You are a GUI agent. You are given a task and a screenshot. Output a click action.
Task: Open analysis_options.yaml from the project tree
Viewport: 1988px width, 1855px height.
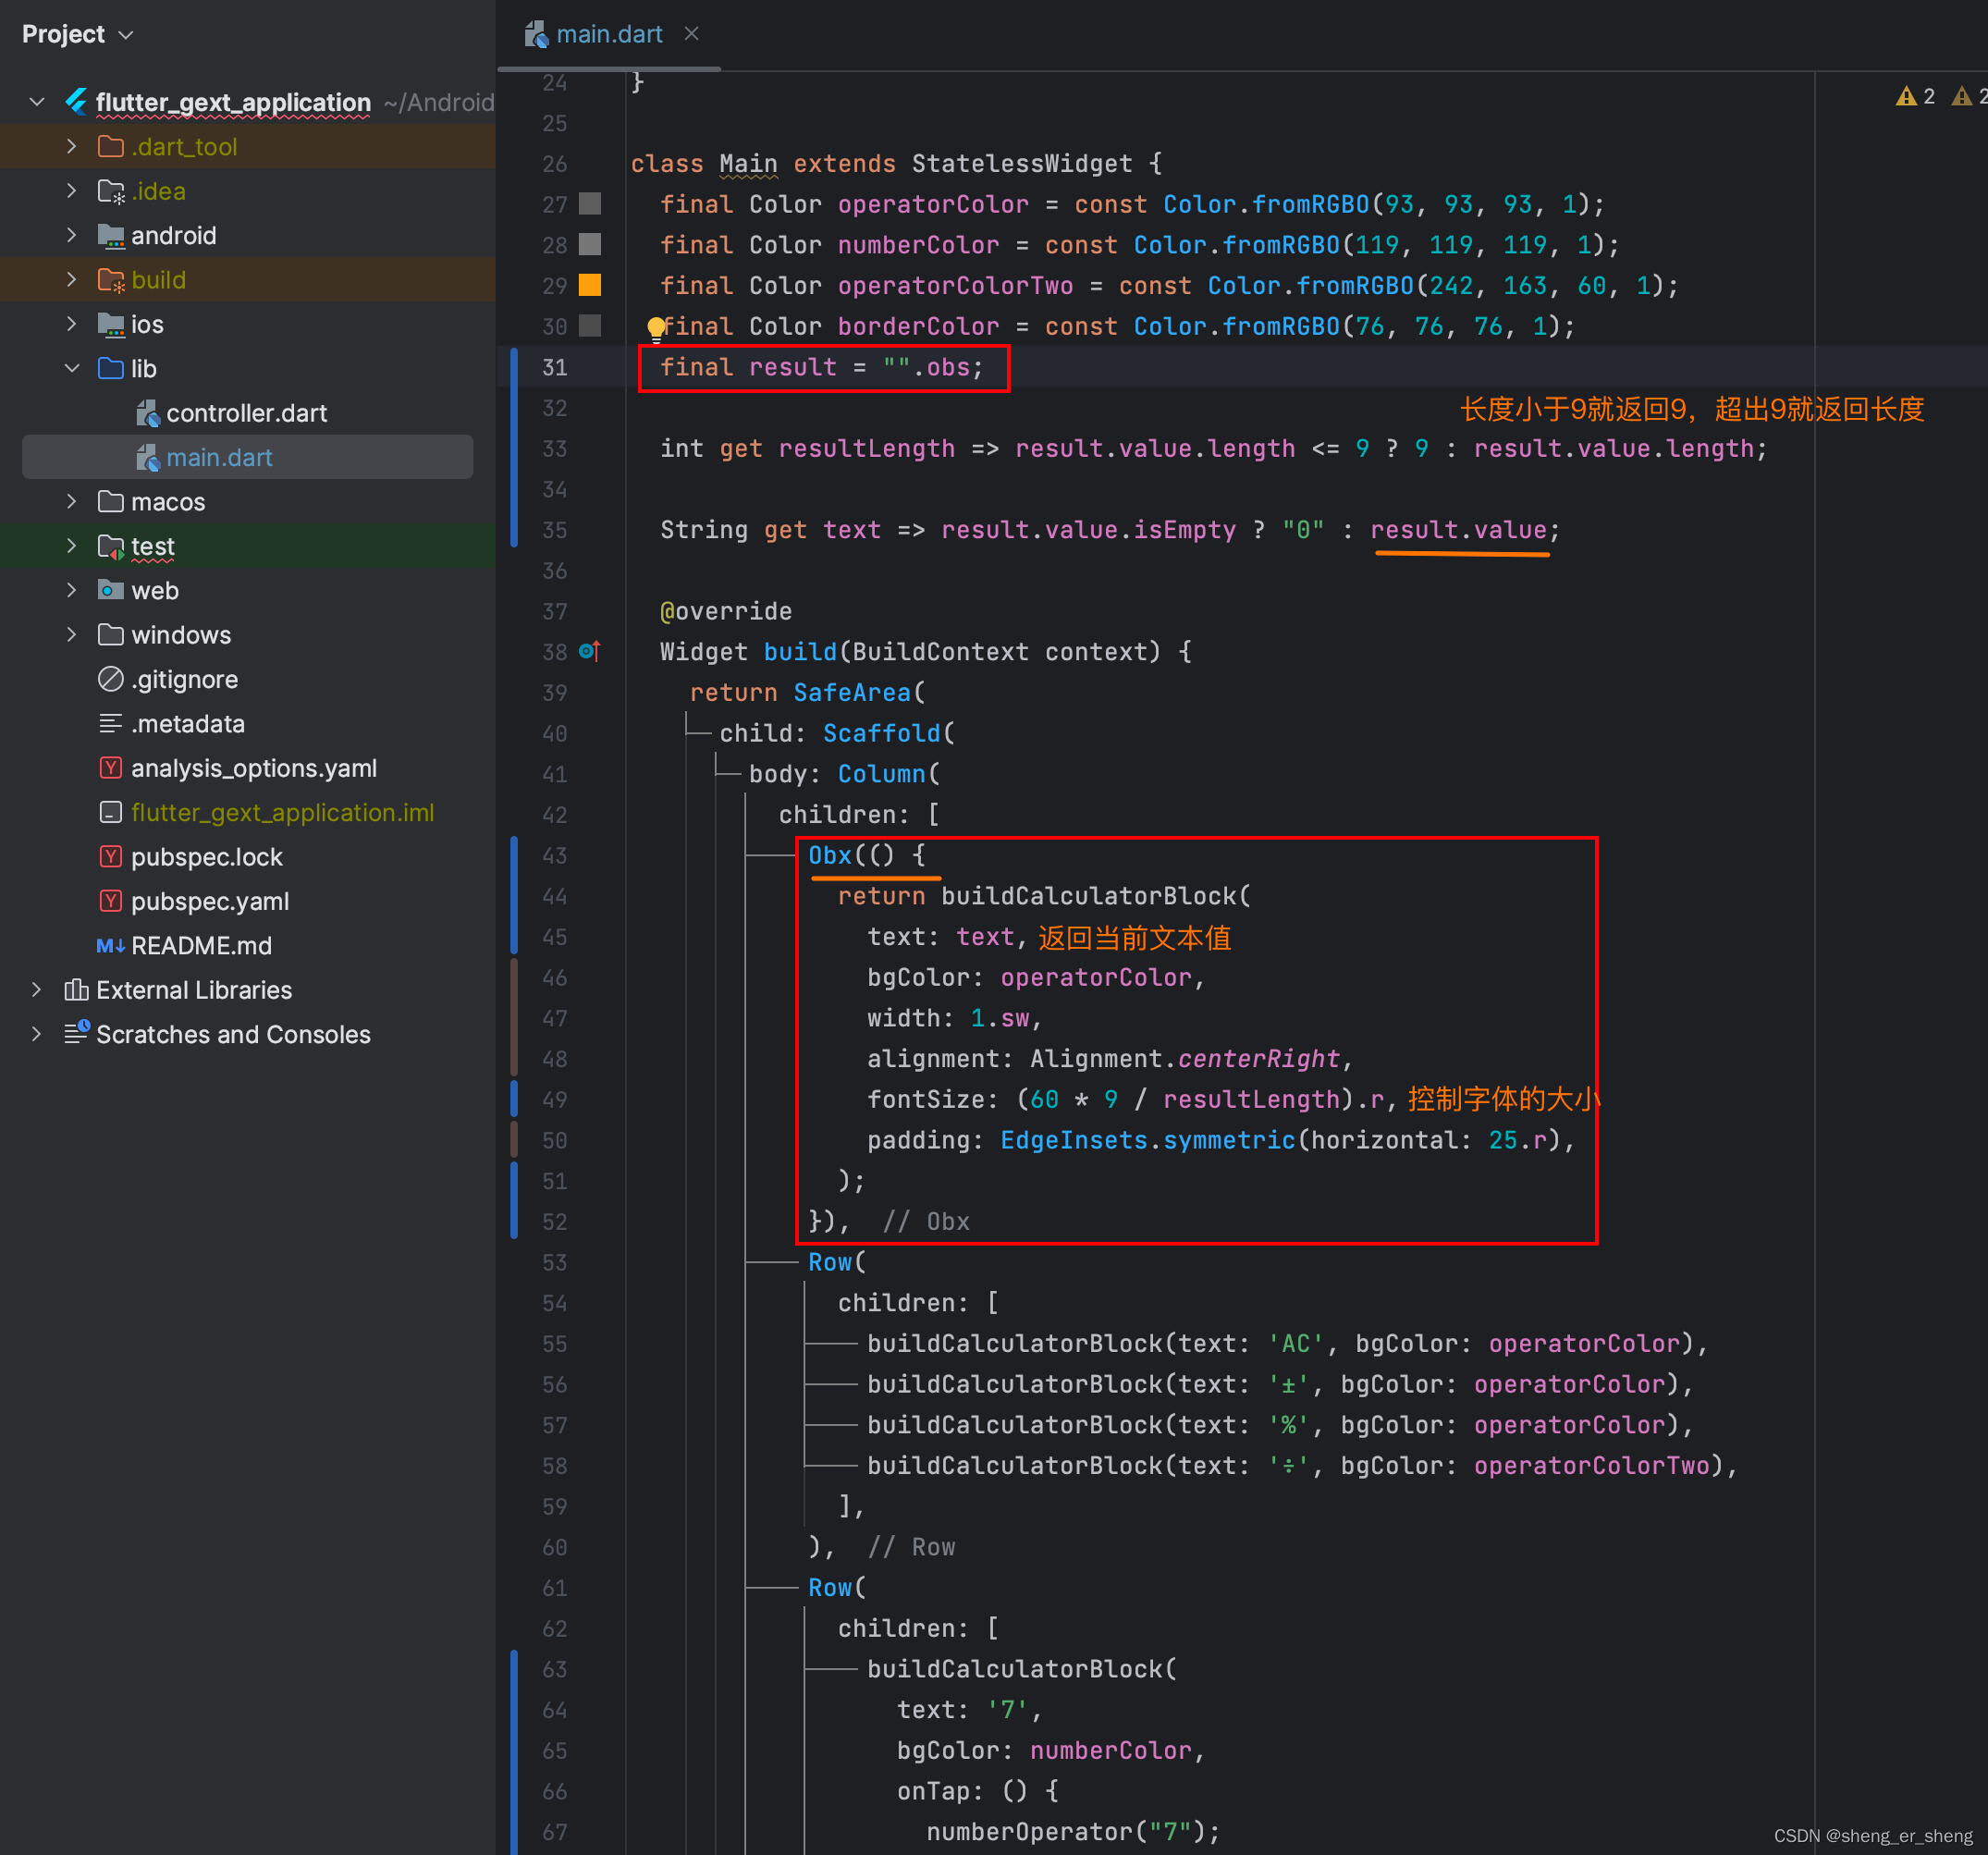tap(254, 768)
